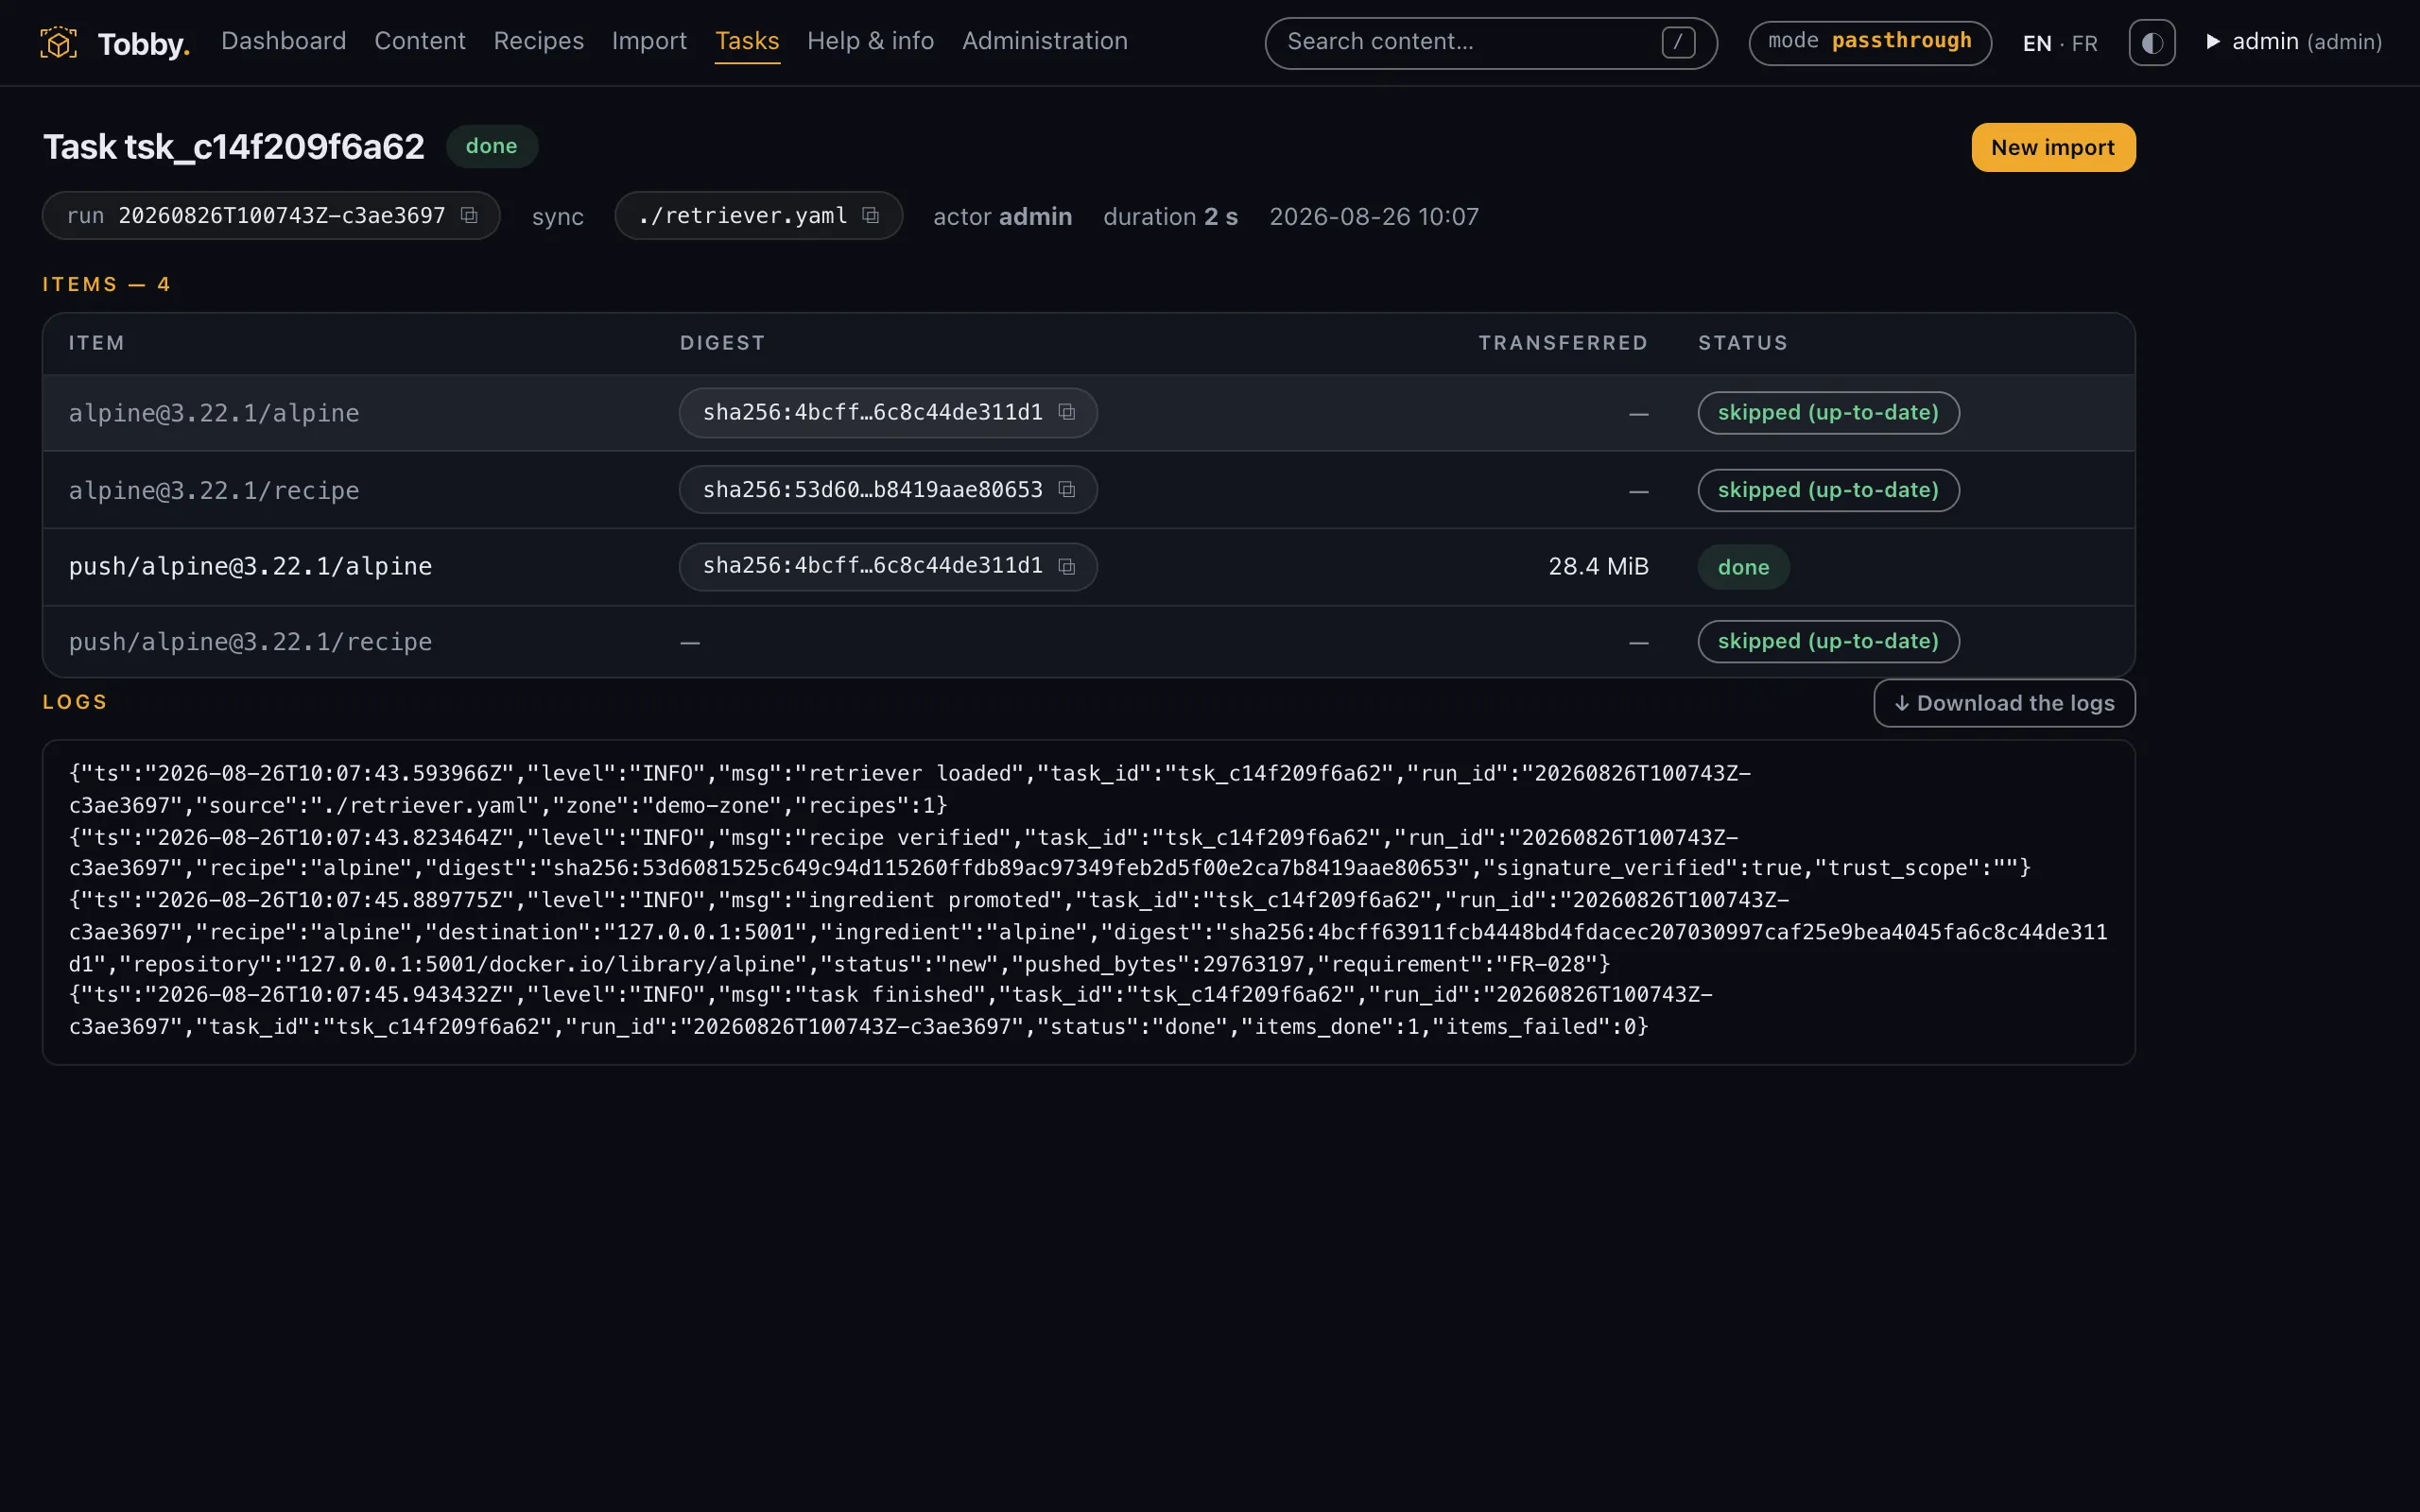Navigate to Import
This screenshot has height=1512, width=2420.
[x=649, y=41]
